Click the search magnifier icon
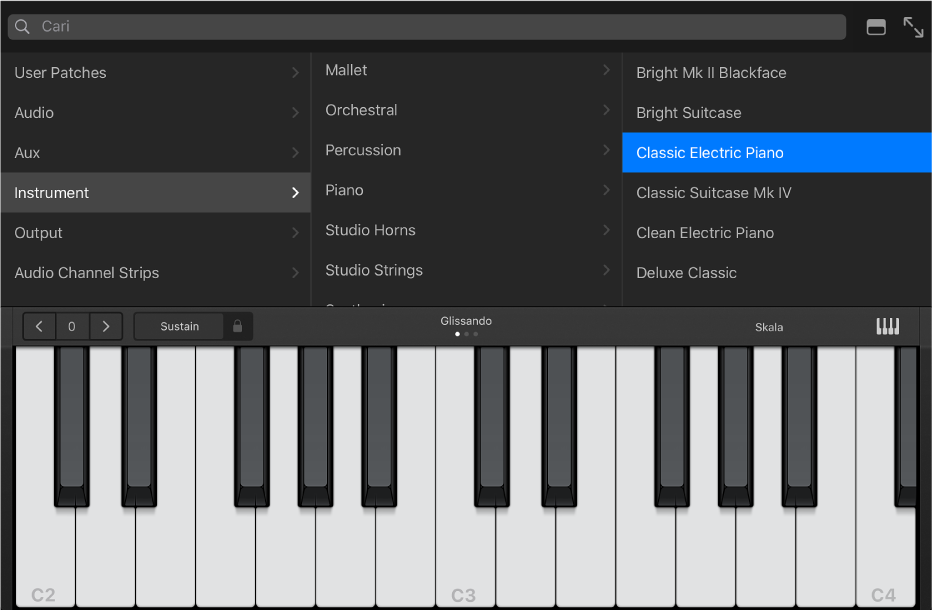 coord(22,27)
